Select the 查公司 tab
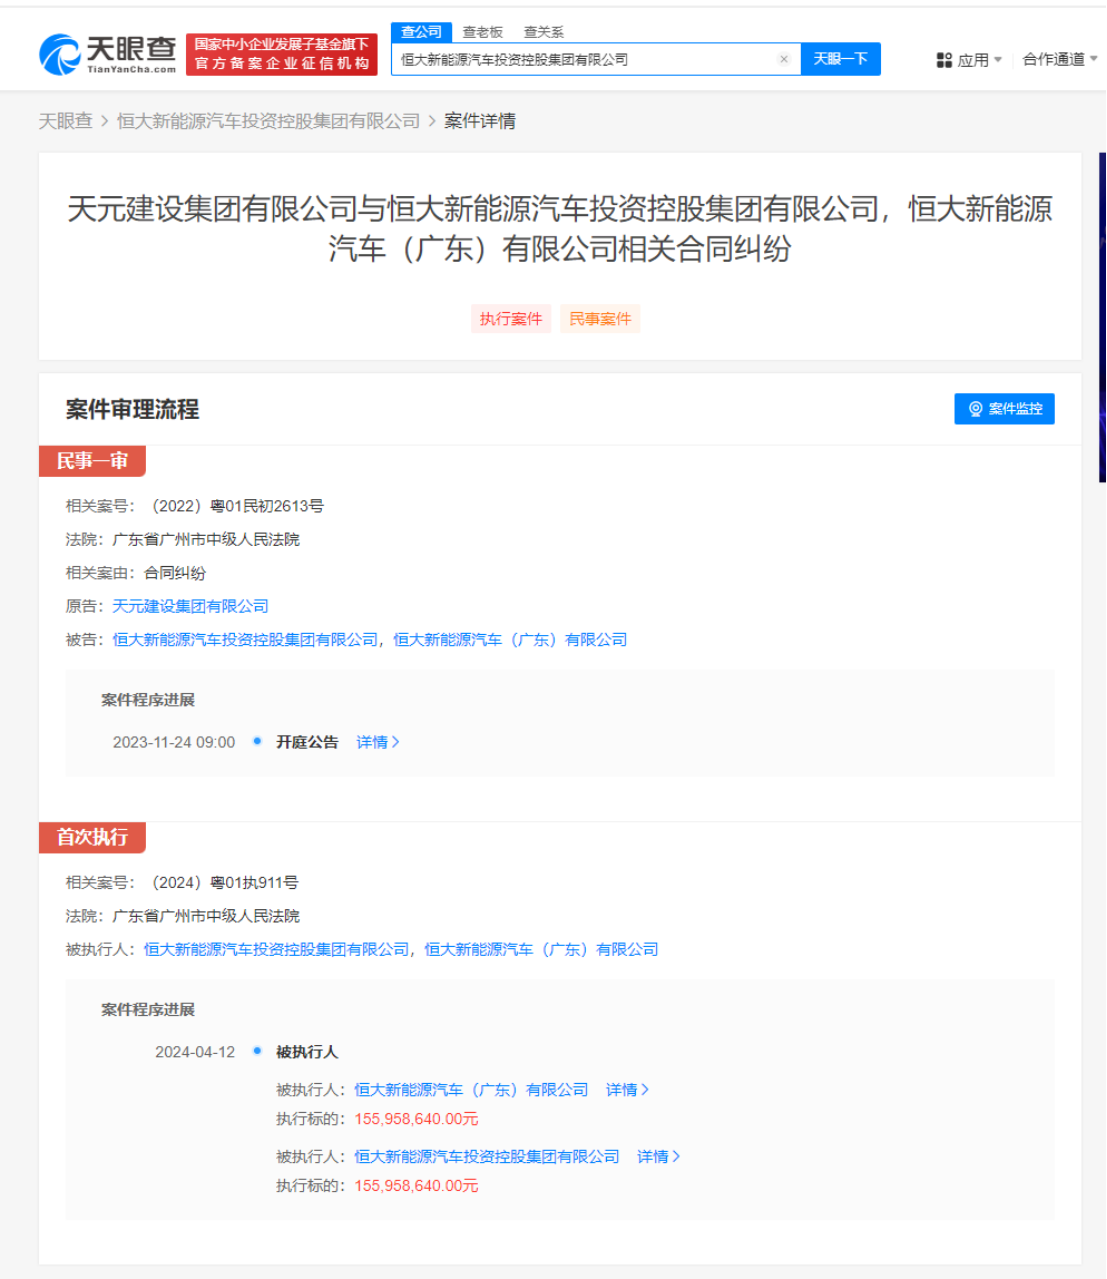 point(421,32)
